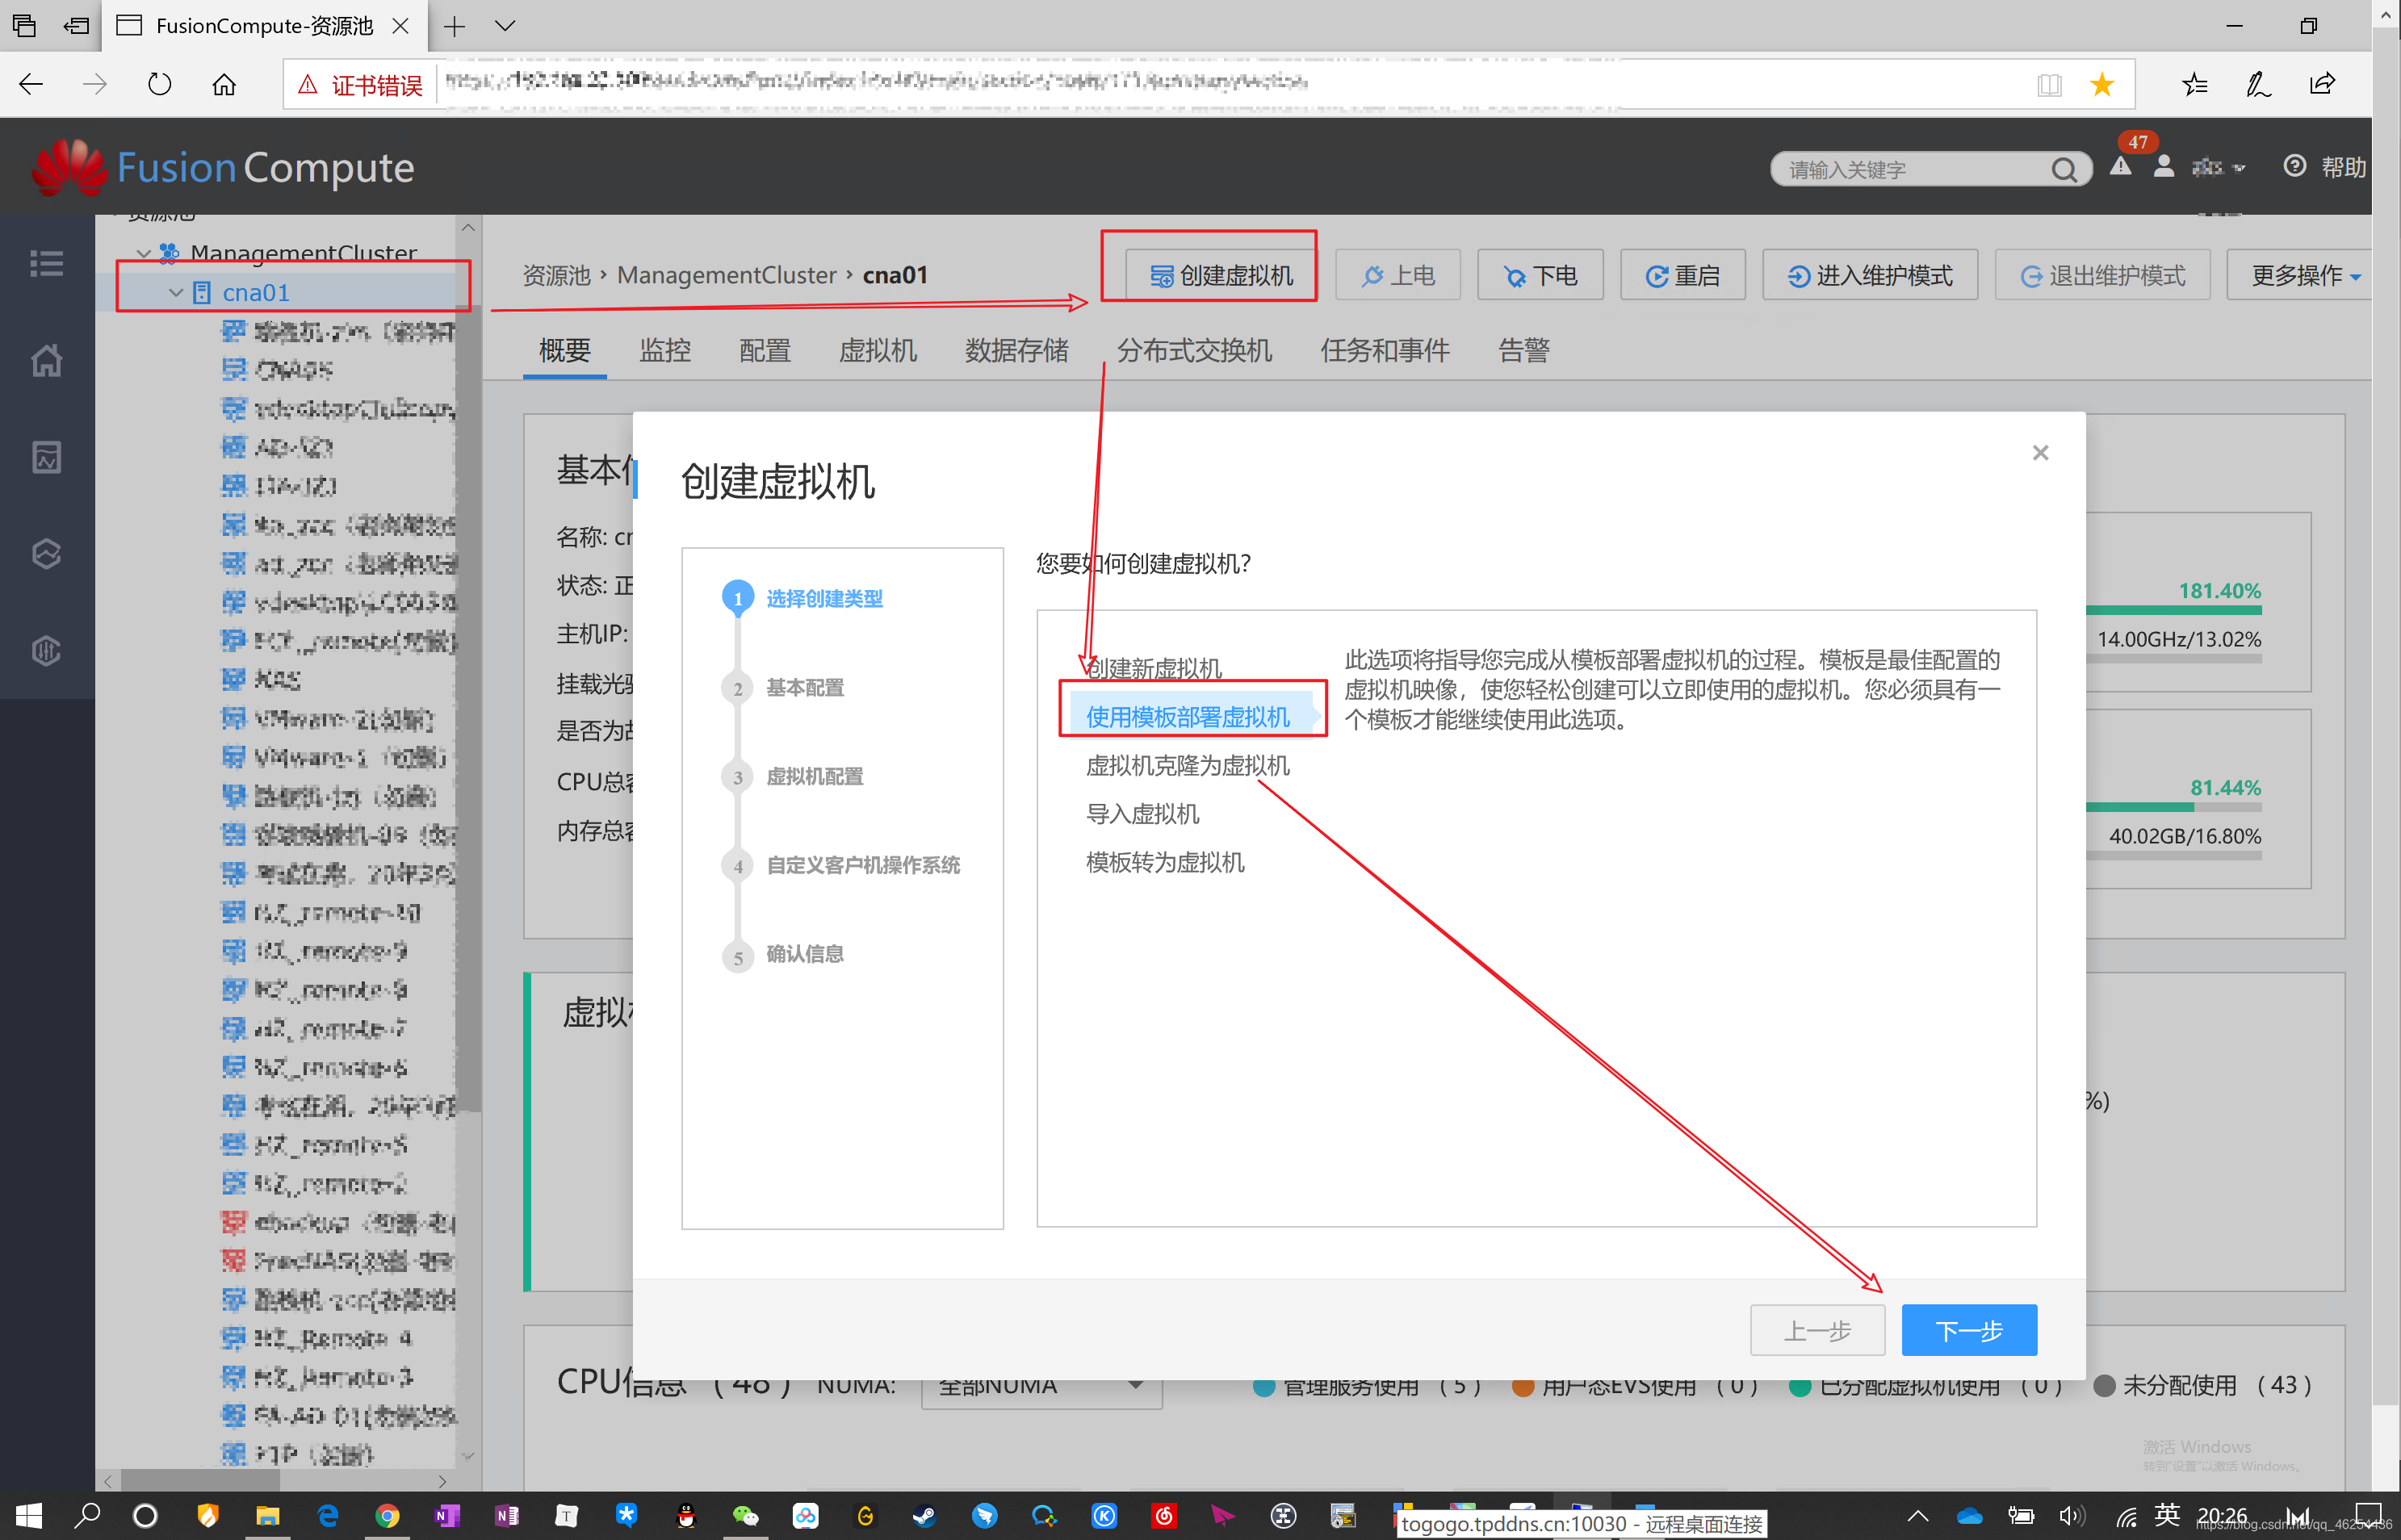This screenshot has height=1540, width=2401.
Task: Click the 重启 button
Action: pyautogui.click(x=1682, y=275)
